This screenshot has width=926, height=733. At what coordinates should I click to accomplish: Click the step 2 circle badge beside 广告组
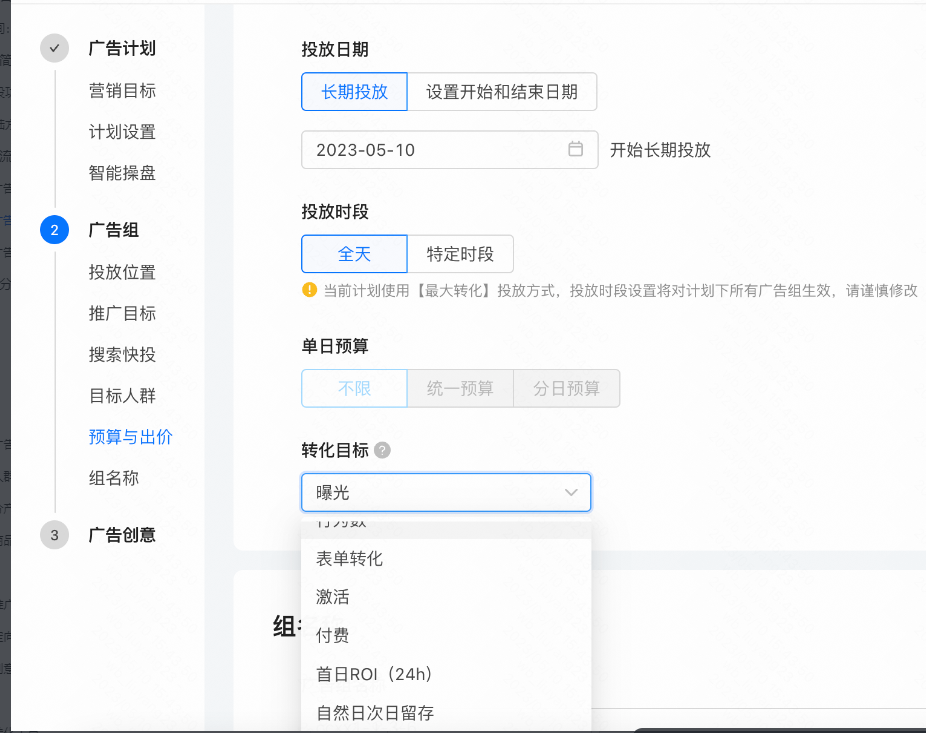[x=53, y=230]
